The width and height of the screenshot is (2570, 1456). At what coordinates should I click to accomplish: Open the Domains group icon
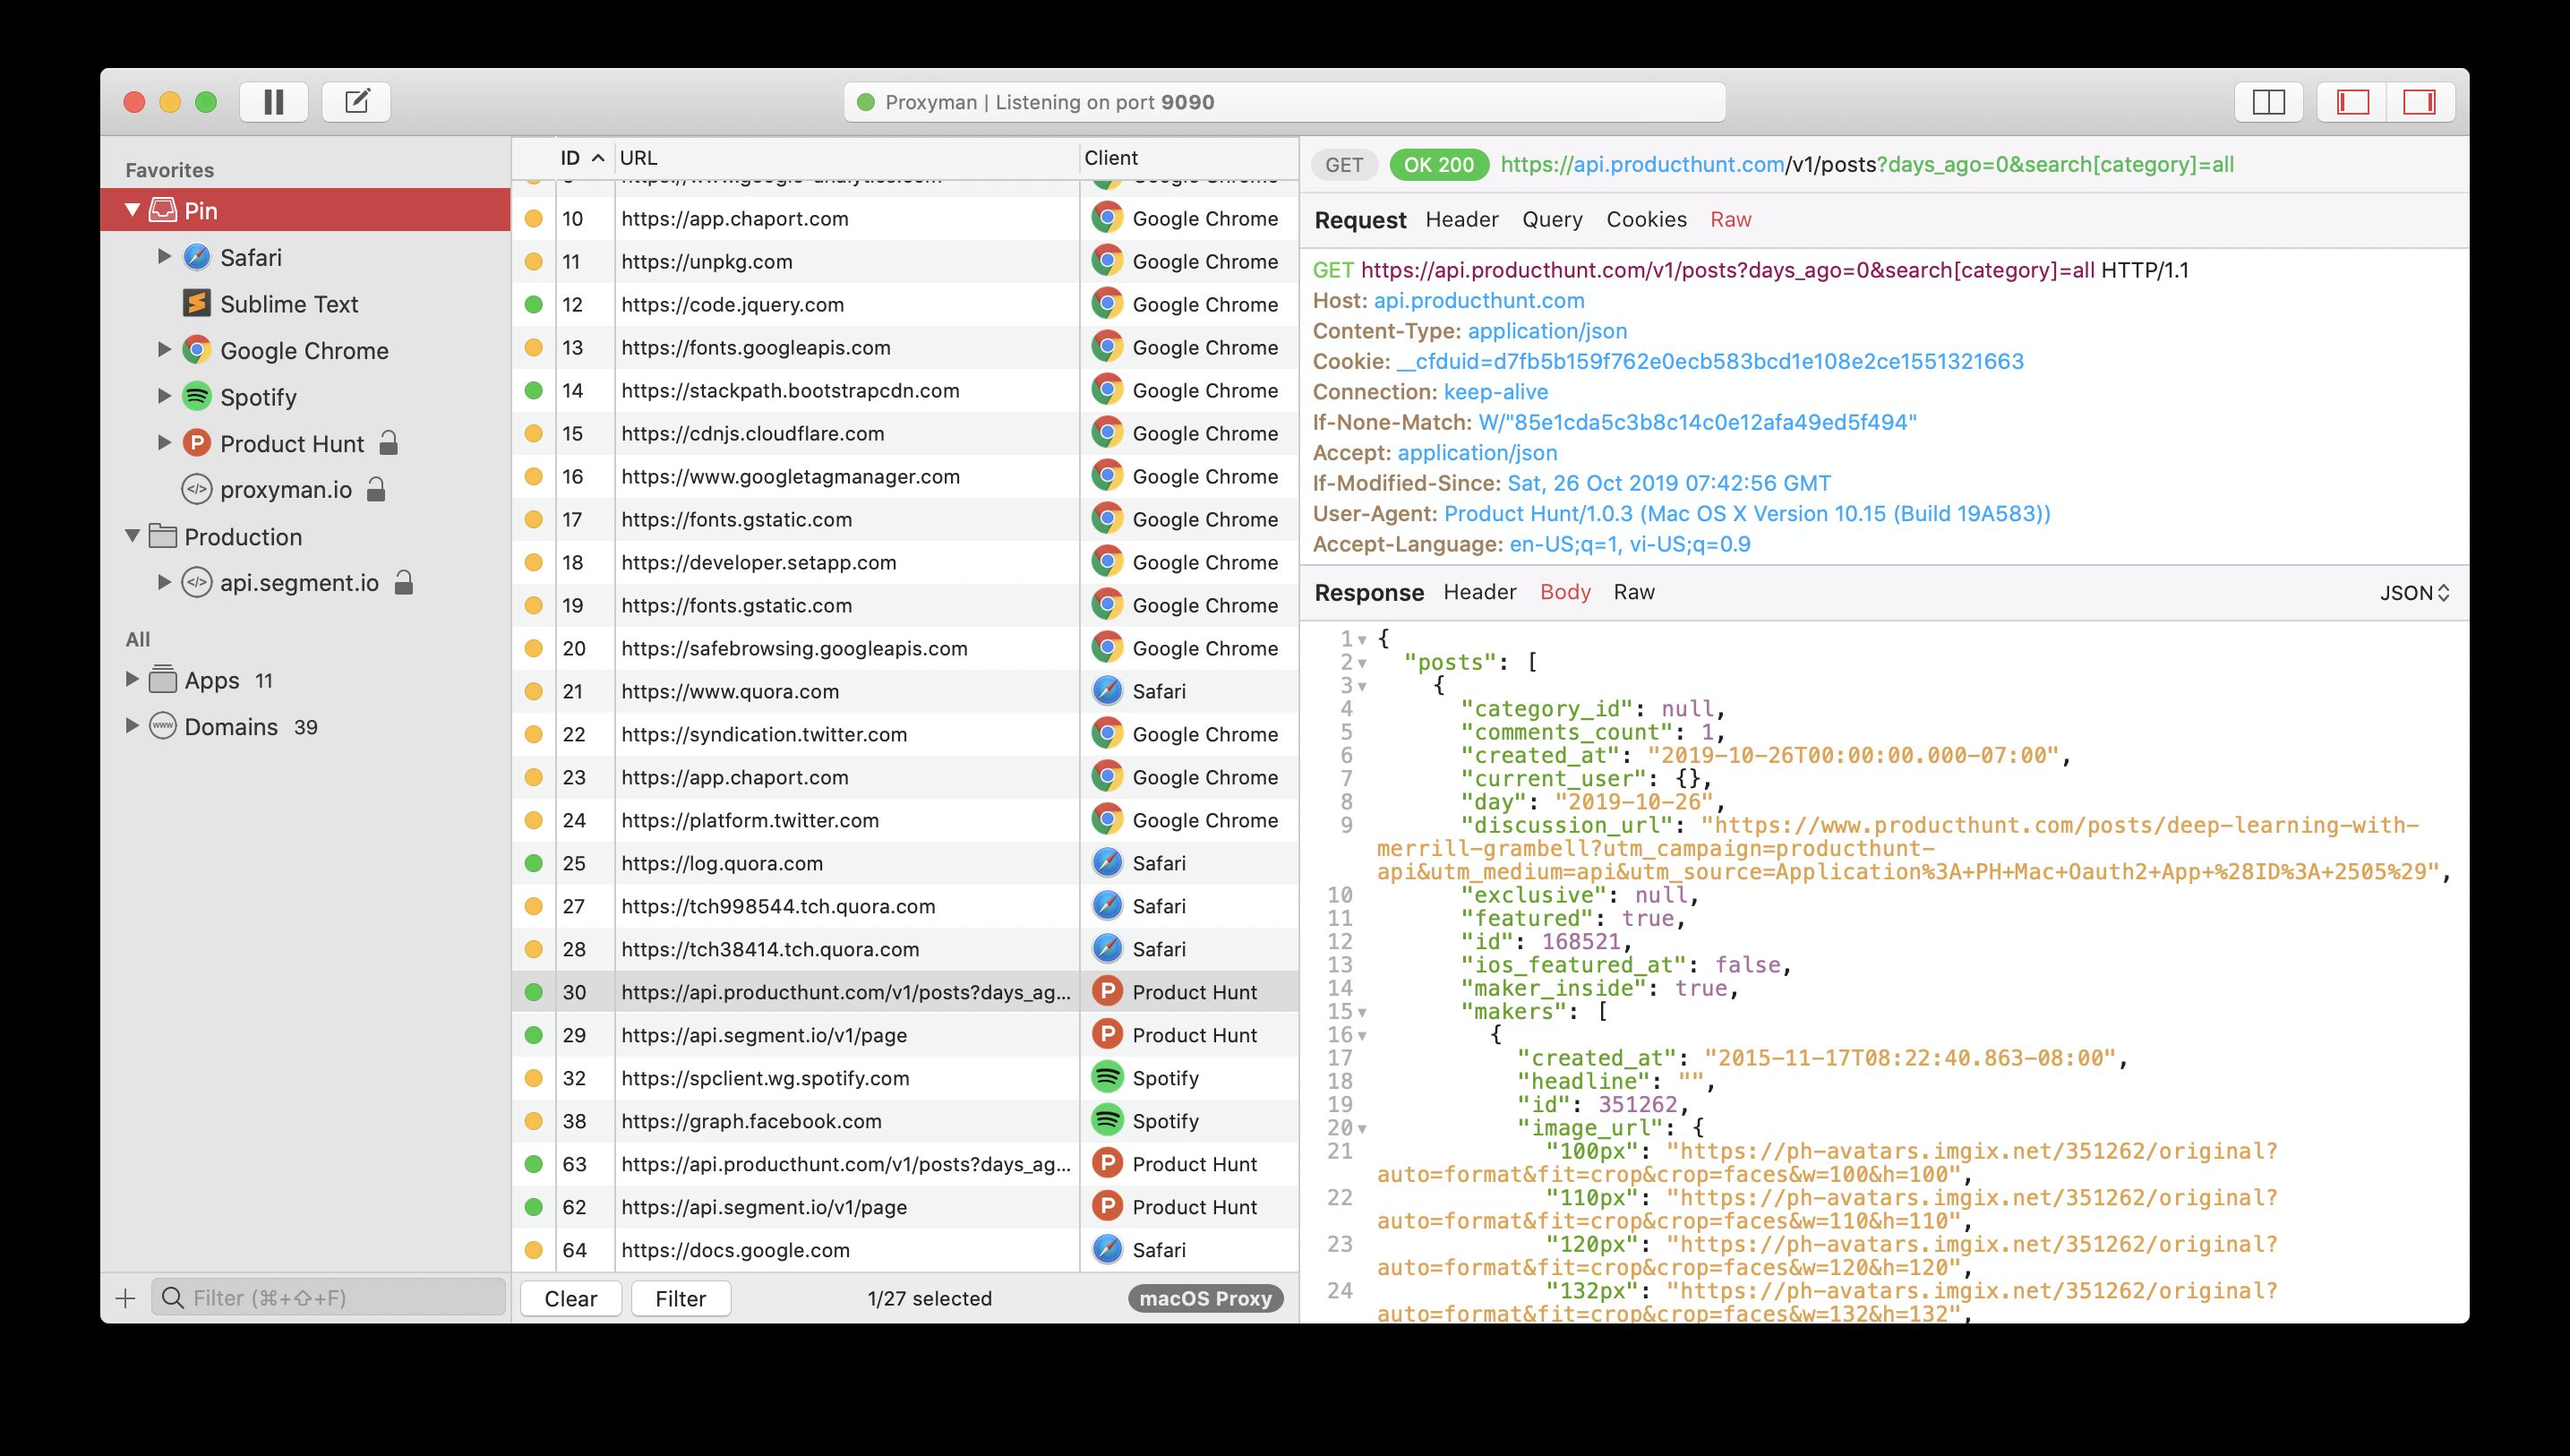pos(163,727)
